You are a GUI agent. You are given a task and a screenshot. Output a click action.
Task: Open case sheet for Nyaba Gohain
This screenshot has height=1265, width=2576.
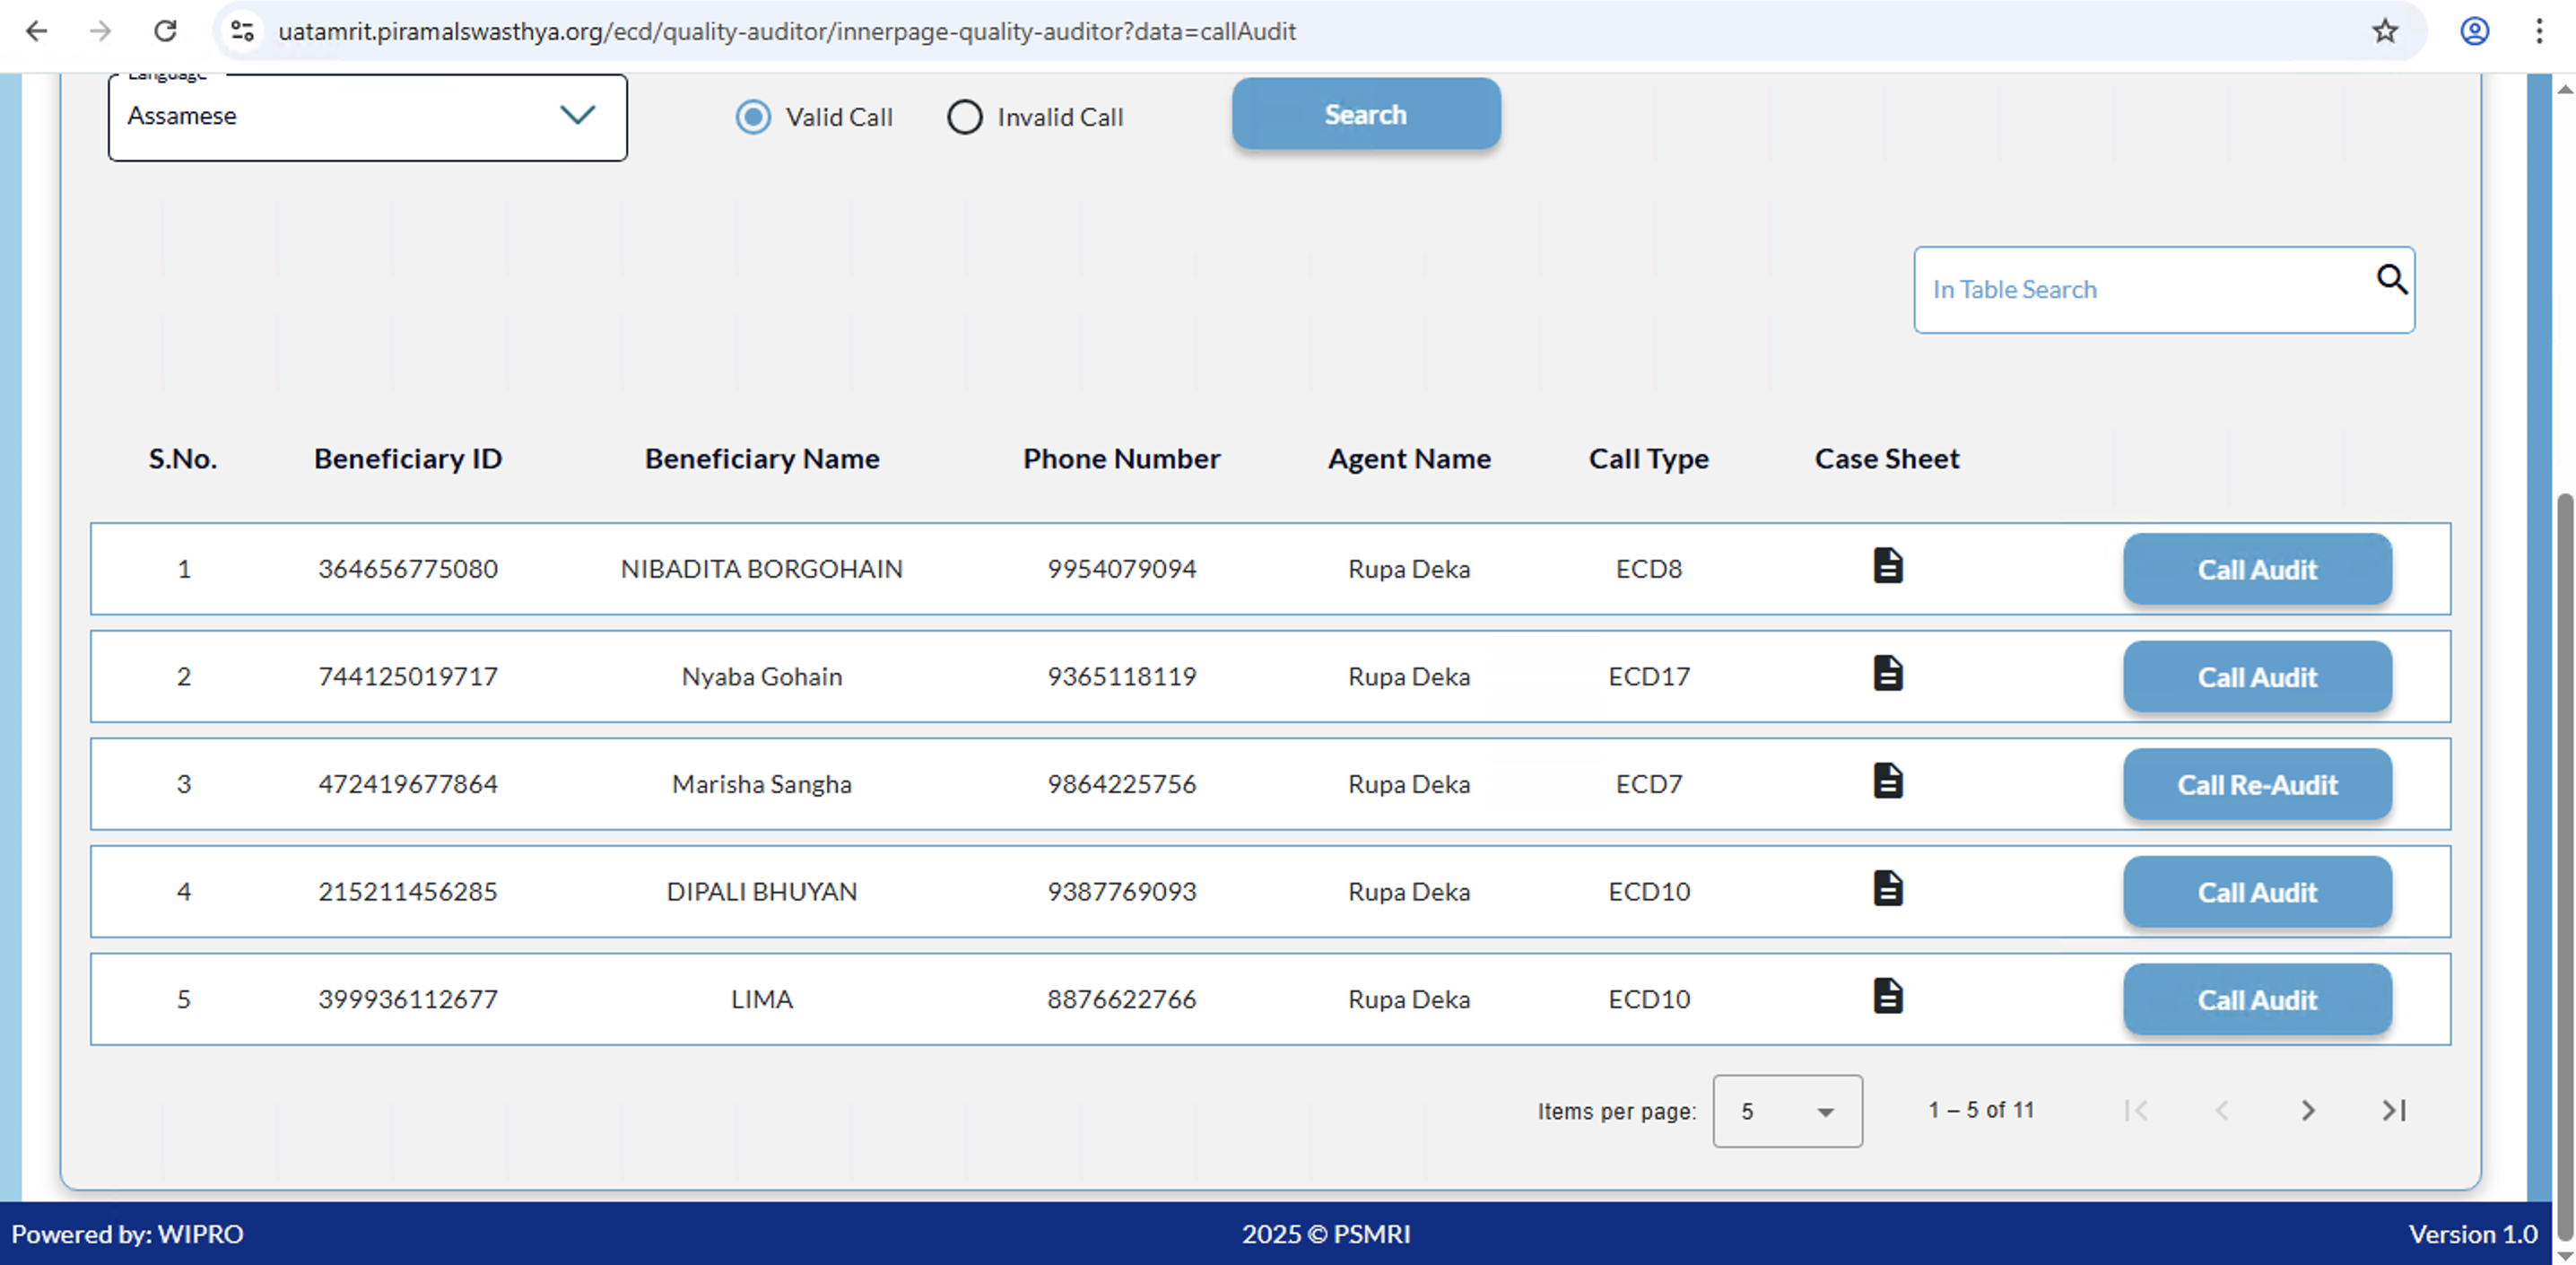[x=1887, y=674]
